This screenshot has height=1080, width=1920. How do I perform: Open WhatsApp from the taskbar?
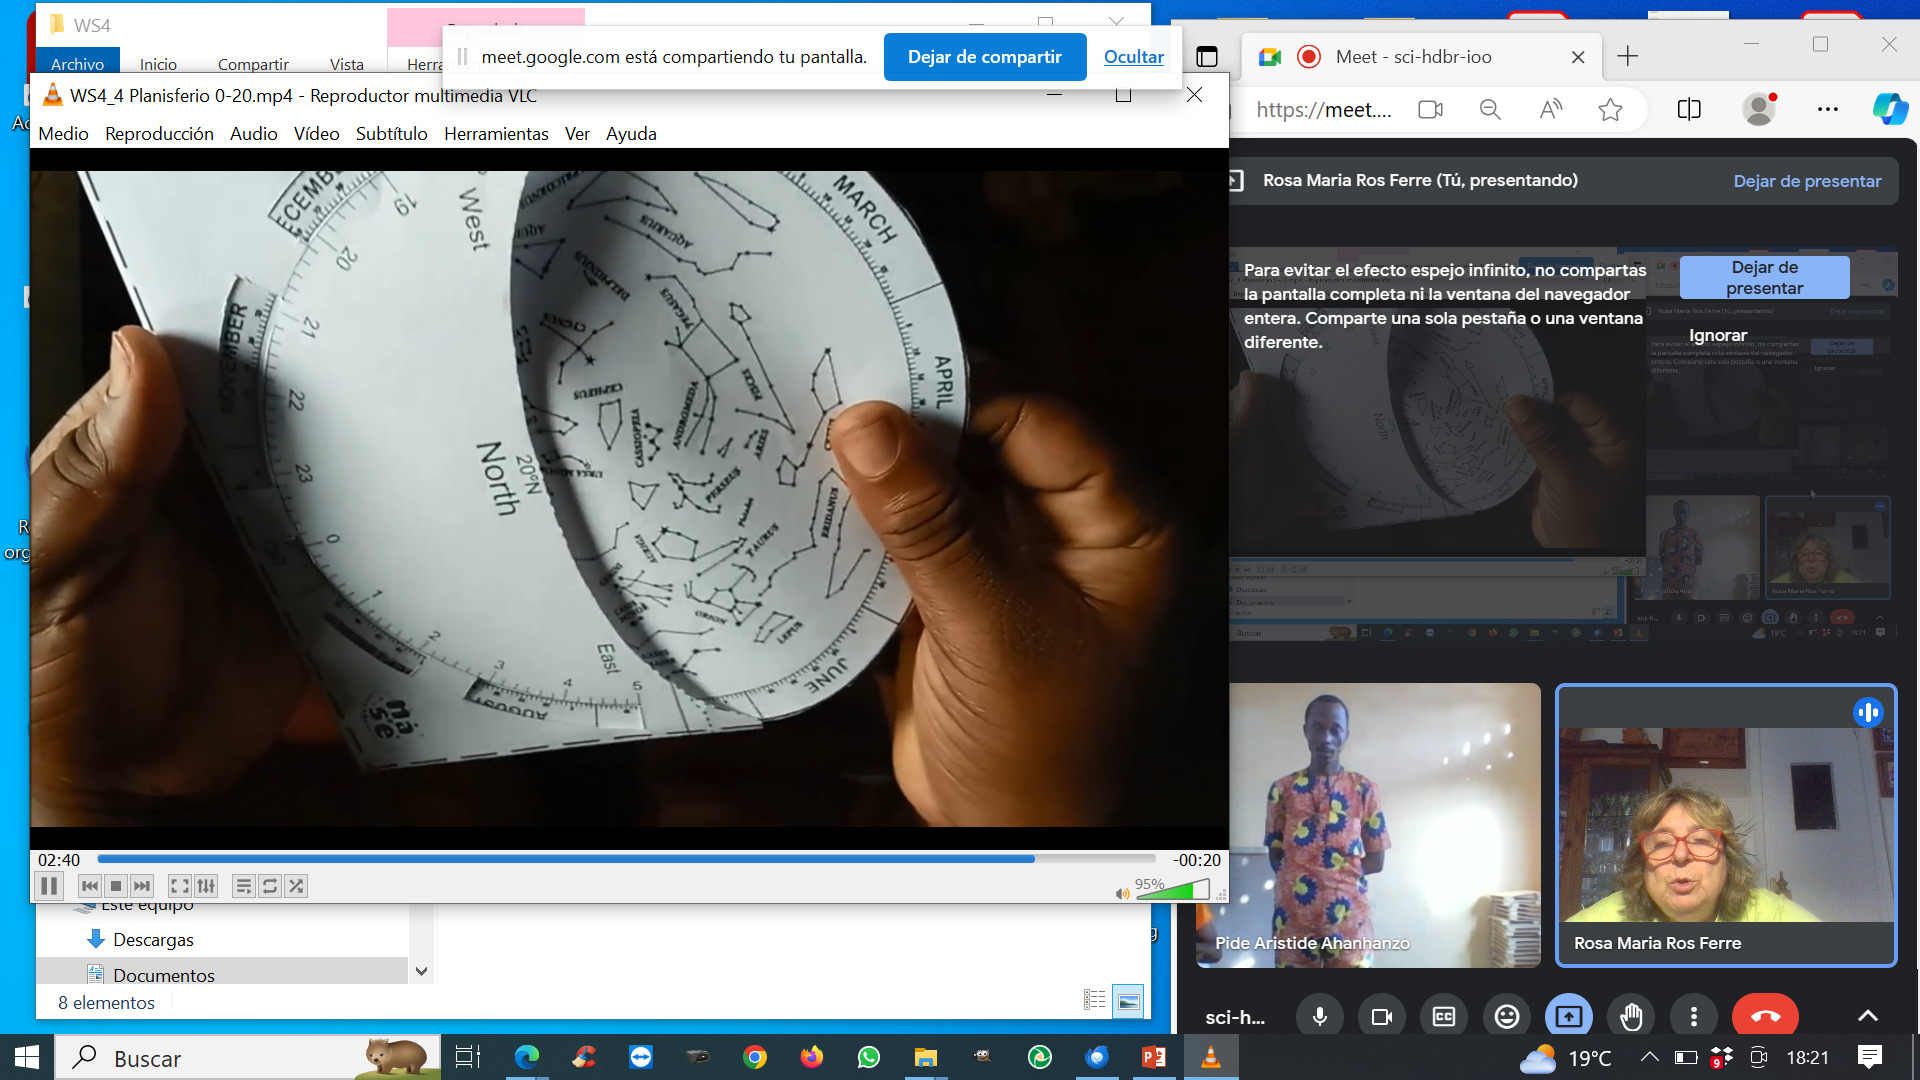pyautogui.click(x=868, y=1057)
